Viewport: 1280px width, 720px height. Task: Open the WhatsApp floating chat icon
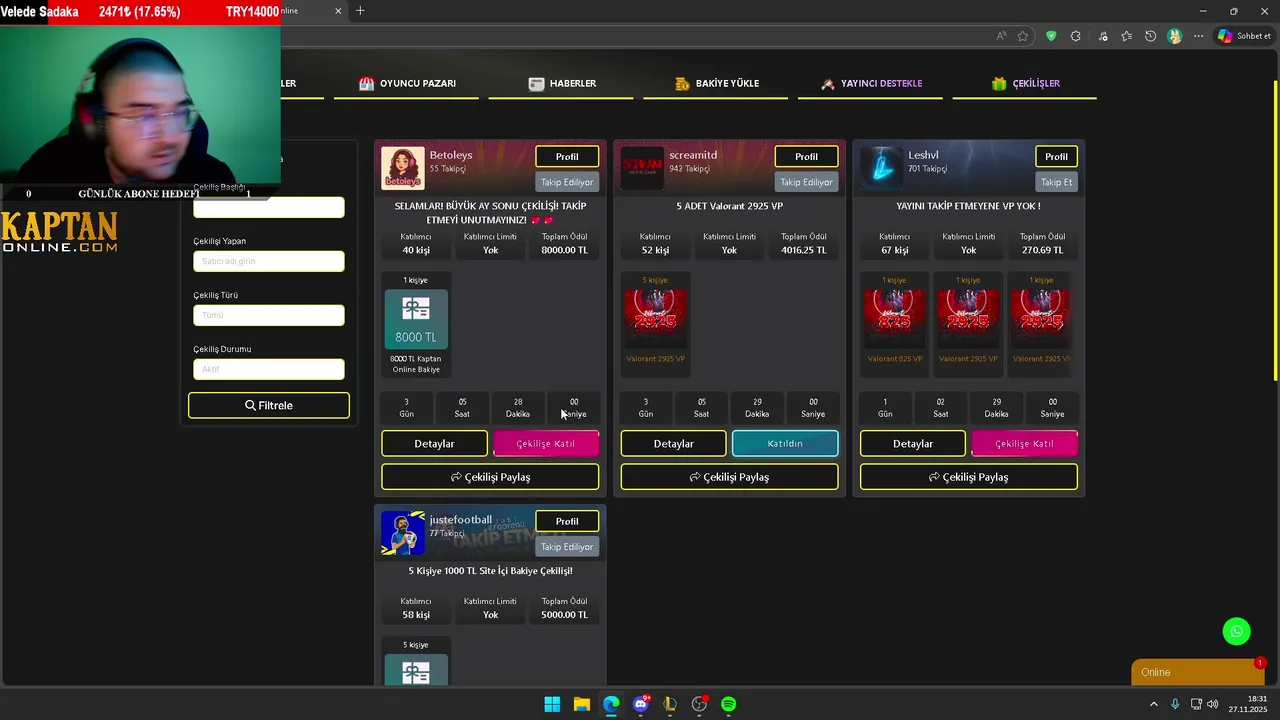[x=1237, y=631]
